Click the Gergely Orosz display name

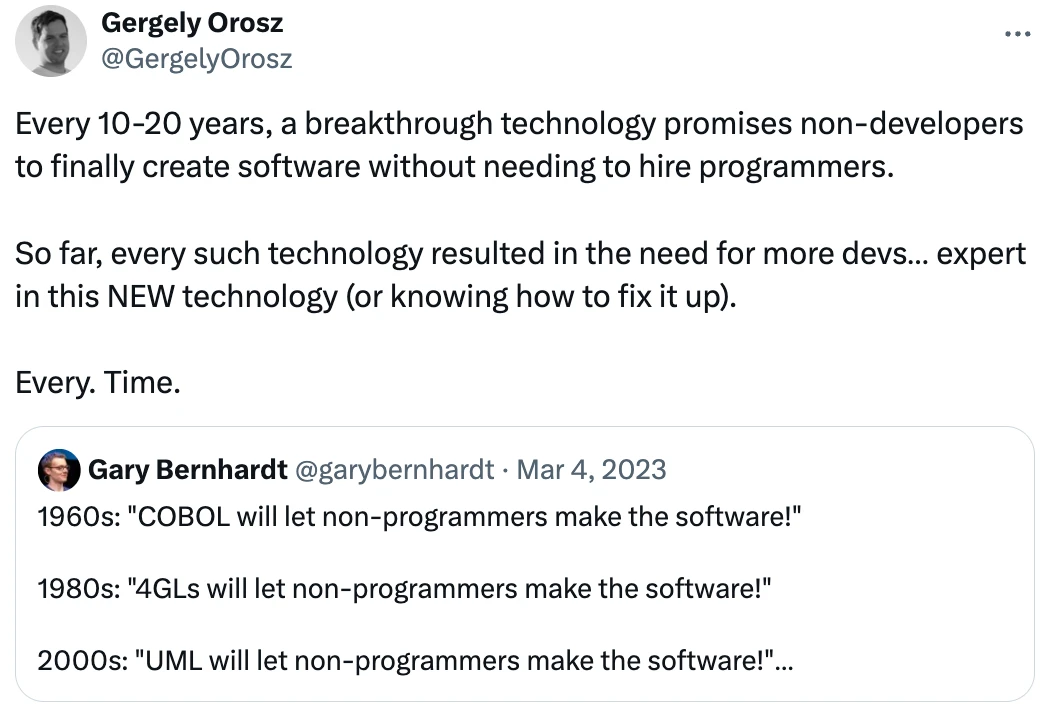(x=192, y=23)
